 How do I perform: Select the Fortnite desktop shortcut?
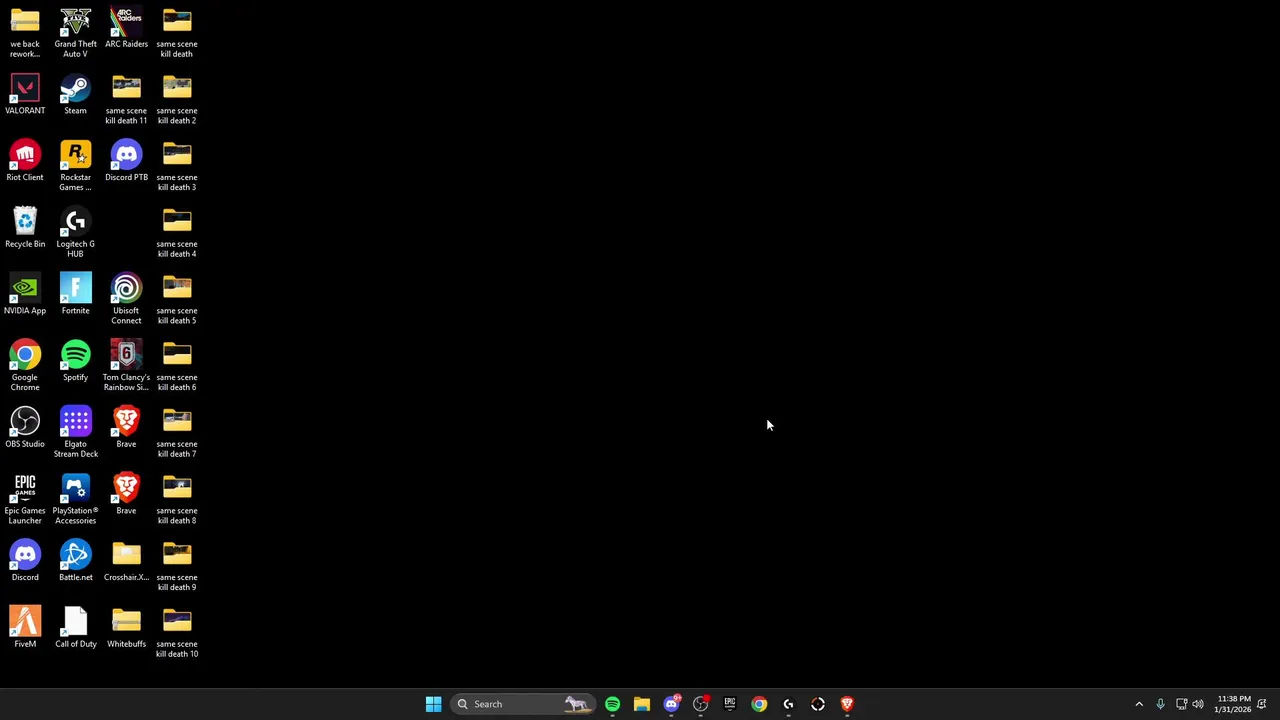coord(75,294)
